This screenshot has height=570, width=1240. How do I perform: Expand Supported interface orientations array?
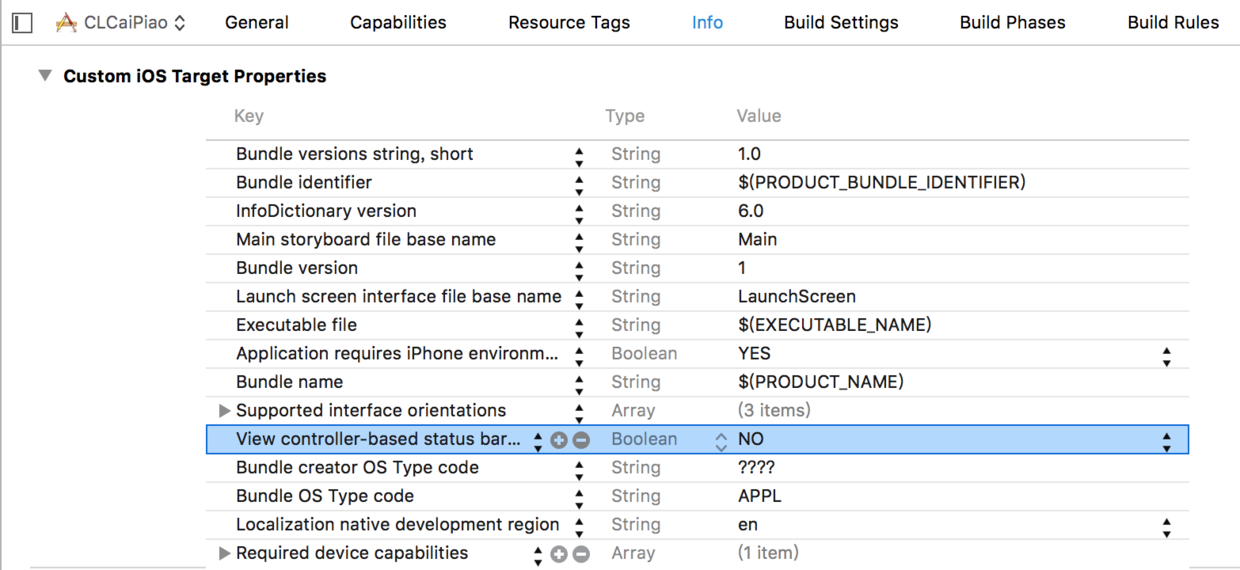coord(225,411)
